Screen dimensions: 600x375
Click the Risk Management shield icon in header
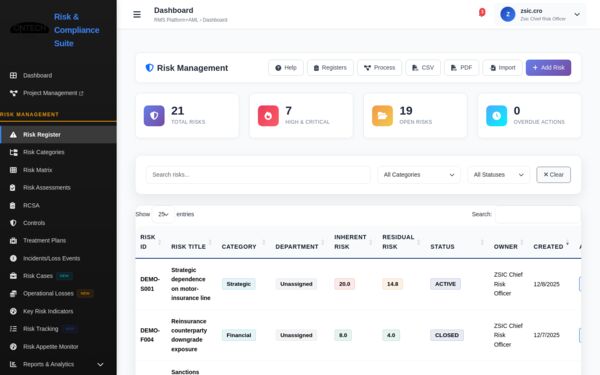pos(149,68)
